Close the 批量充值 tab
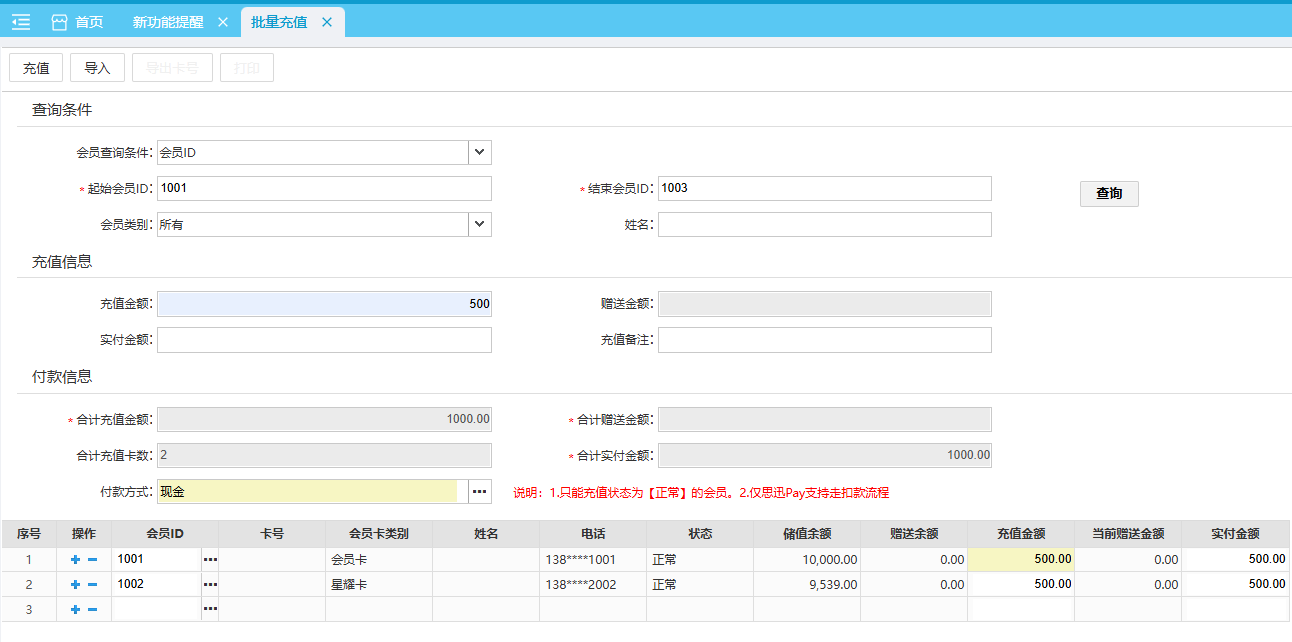The image size is (1292, 642). [326, 22]
